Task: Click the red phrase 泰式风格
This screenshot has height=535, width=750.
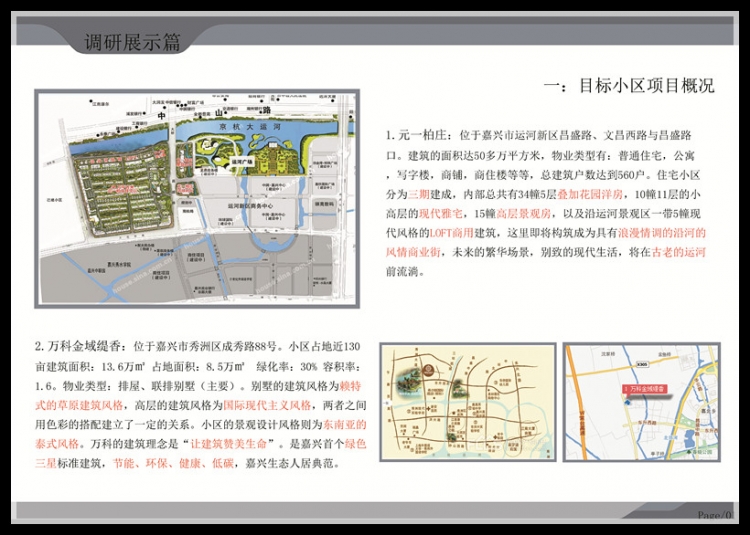Action: (57, 444)
